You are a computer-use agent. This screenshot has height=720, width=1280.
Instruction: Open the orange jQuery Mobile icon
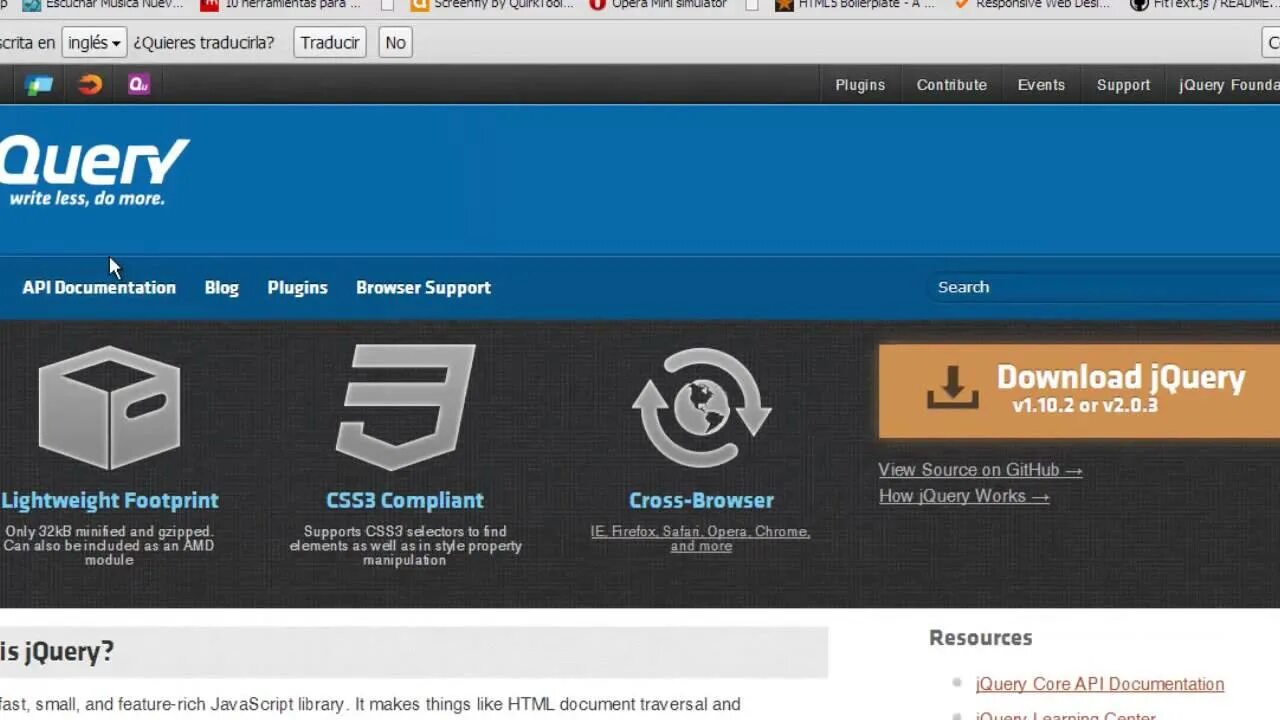[90, 84]
